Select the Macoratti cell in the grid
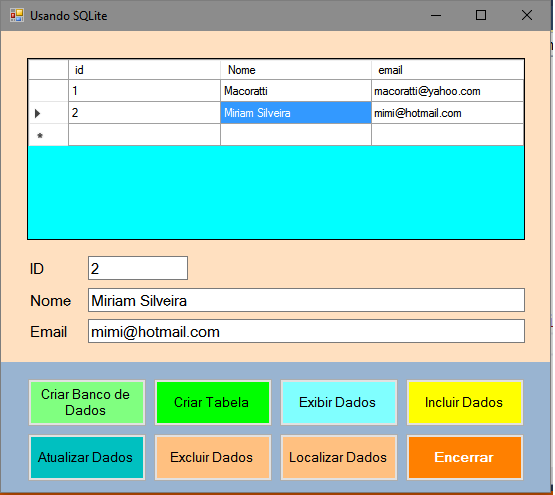The image size is (555, 495). click(296, 91)
